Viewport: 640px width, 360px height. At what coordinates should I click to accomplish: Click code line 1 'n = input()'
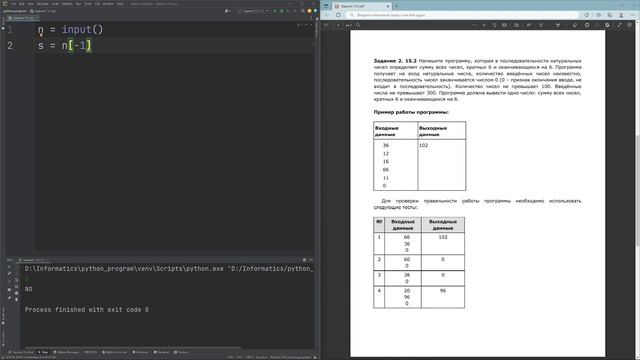[70, 30]
